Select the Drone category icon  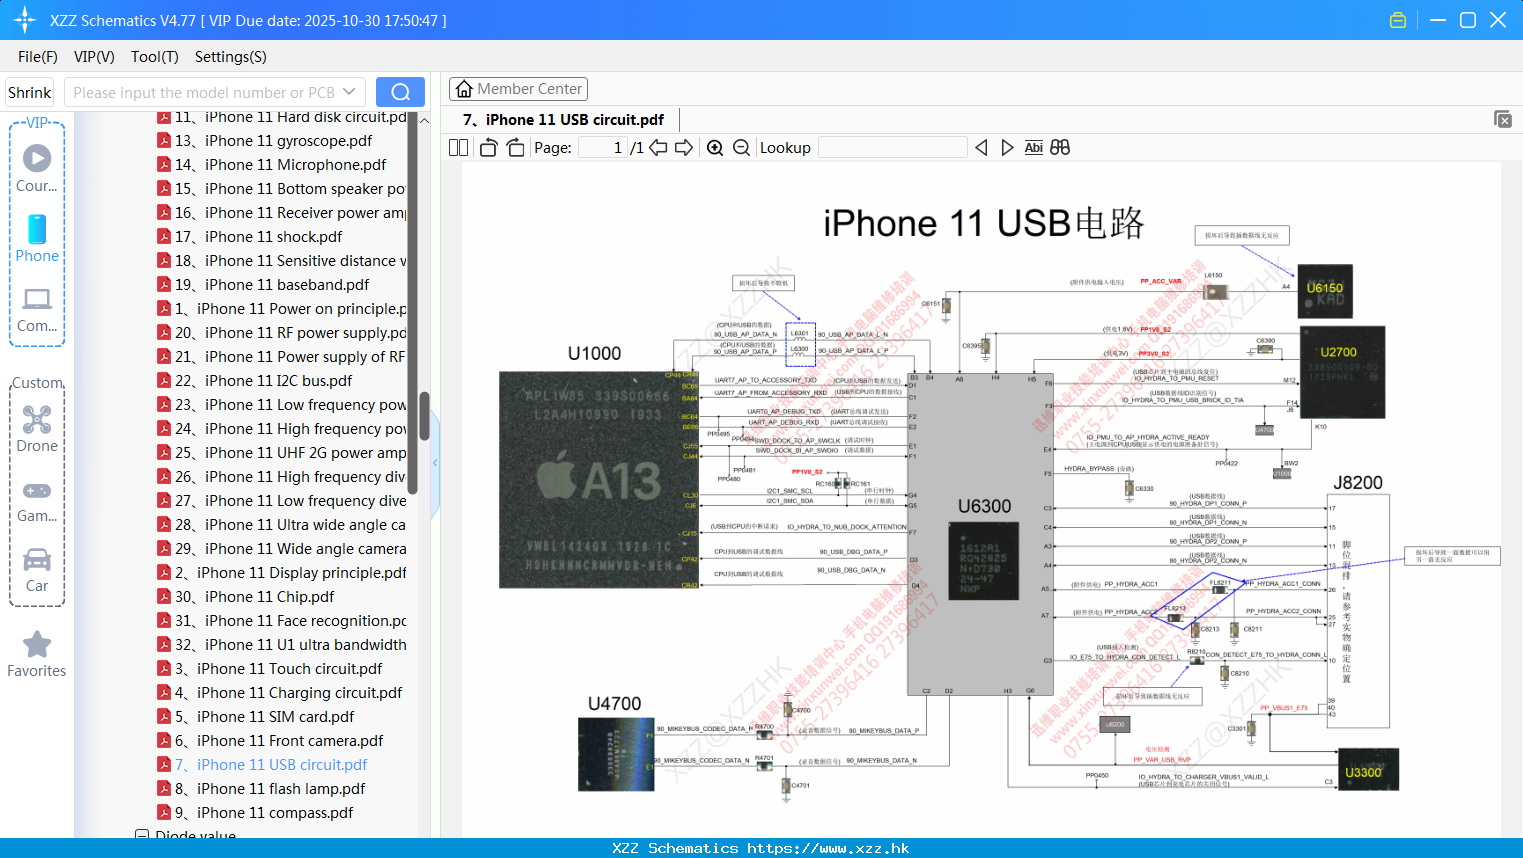pos(37,429)
